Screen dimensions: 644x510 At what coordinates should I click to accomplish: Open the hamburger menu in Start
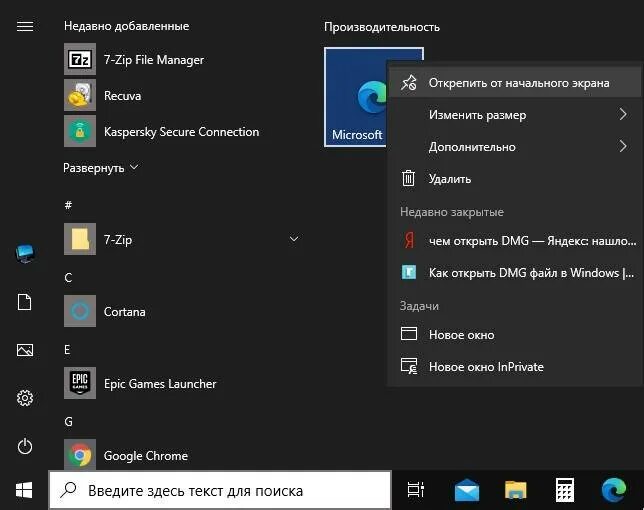click(x=25, y=26)
